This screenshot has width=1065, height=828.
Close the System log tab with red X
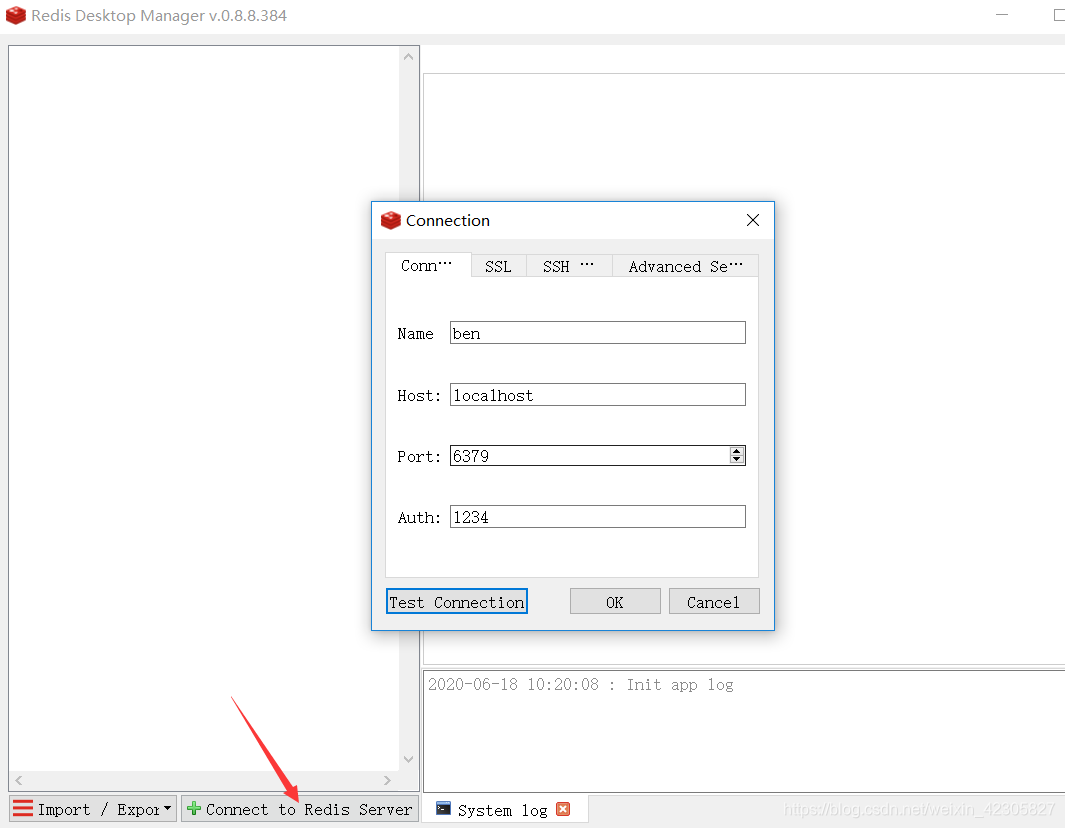point(563,809)
